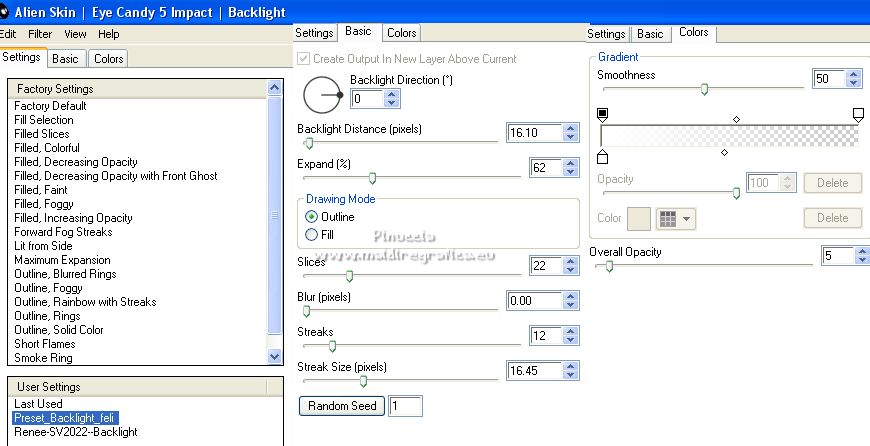870x446 pixels.
Task: Open the gradient Color swatch
Action: (x=638, y=219)
